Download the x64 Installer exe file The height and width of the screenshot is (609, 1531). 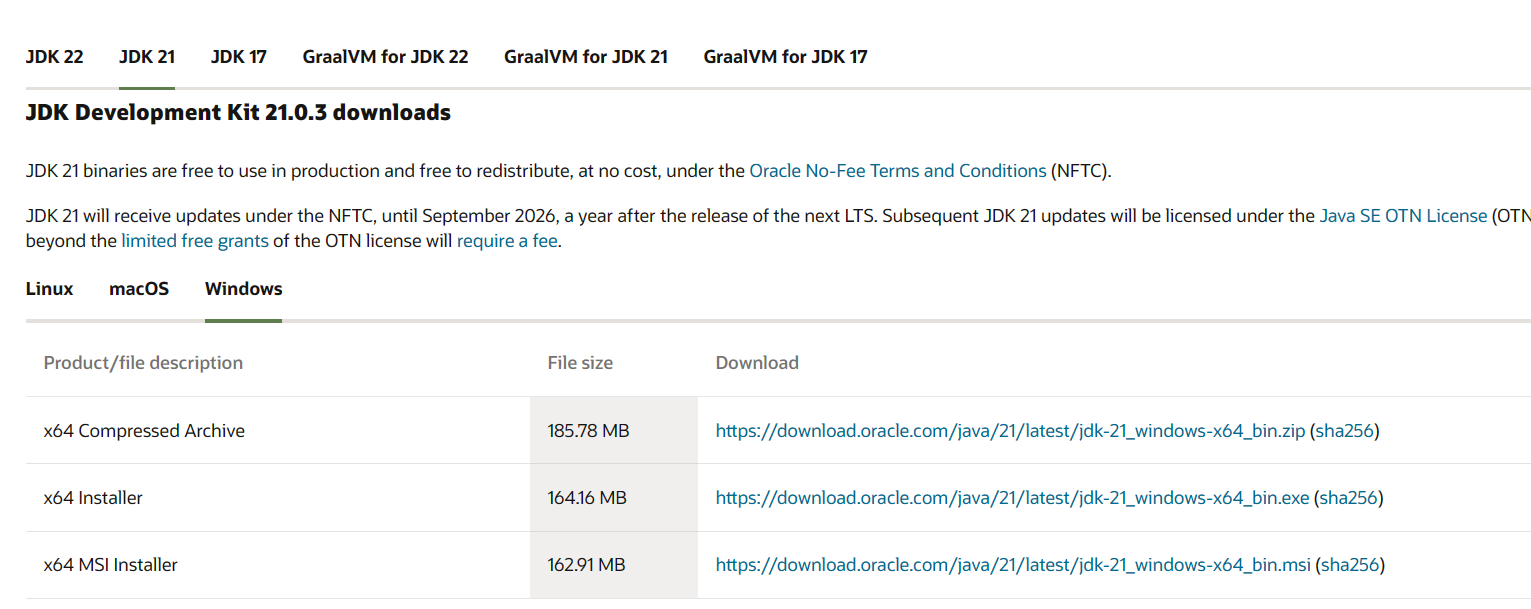1012,498
